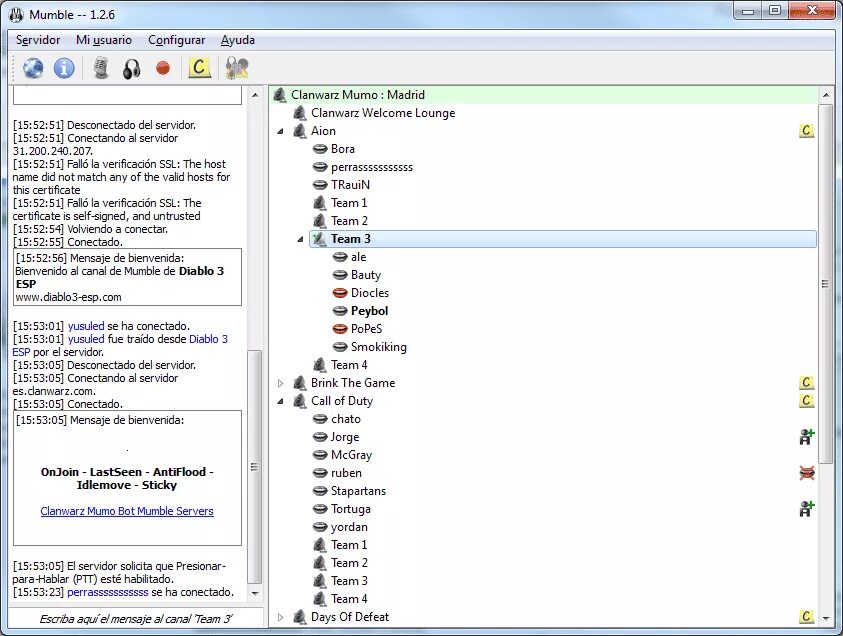The image size is (843, 636).
Task: Click the perrasssssssssss link in the log
Action: click(108, 592)
